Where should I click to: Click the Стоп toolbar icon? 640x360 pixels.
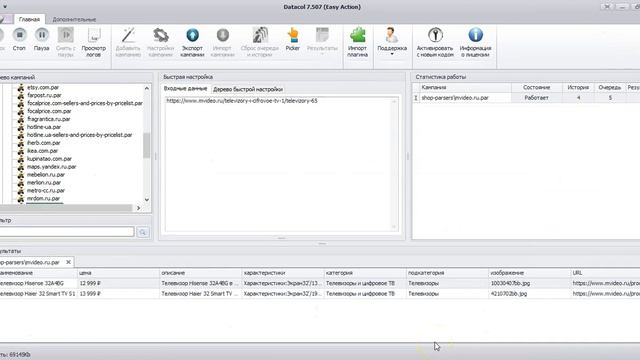pos(19,36)
